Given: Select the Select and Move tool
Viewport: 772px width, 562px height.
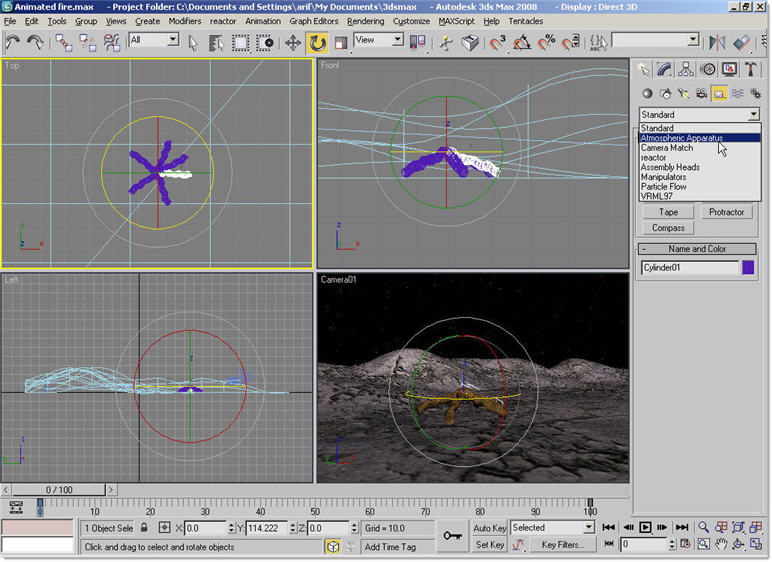Looking at the screenshot, I should tap(293, 42).
